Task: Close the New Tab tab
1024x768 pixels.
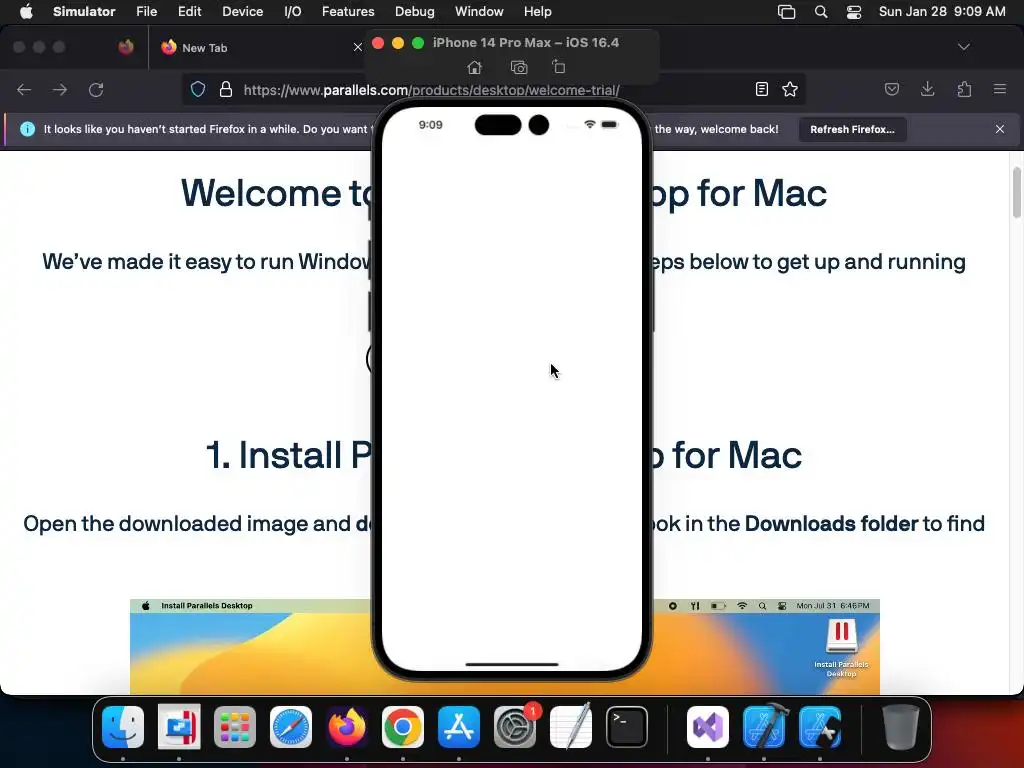Action: [357, 47]
